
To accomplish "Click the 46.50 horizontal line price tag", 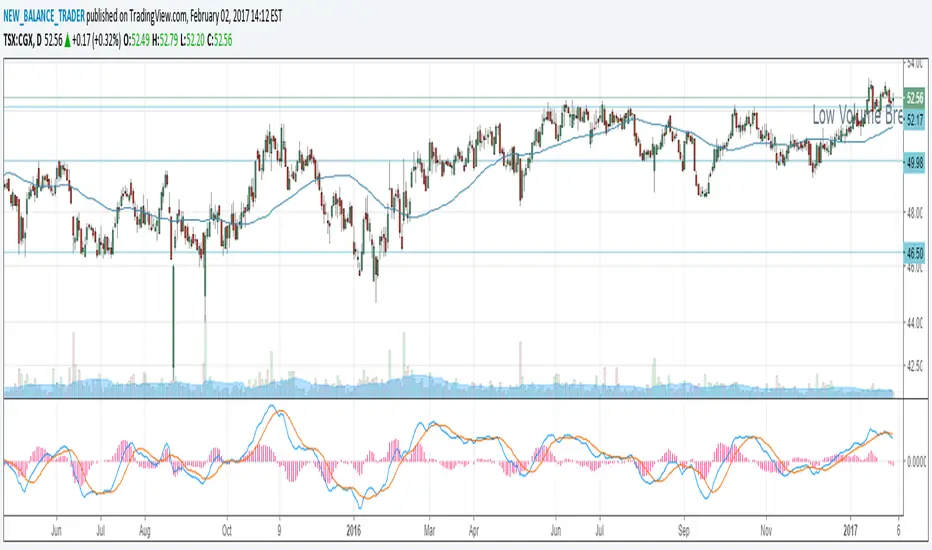I will coord(914,253).
